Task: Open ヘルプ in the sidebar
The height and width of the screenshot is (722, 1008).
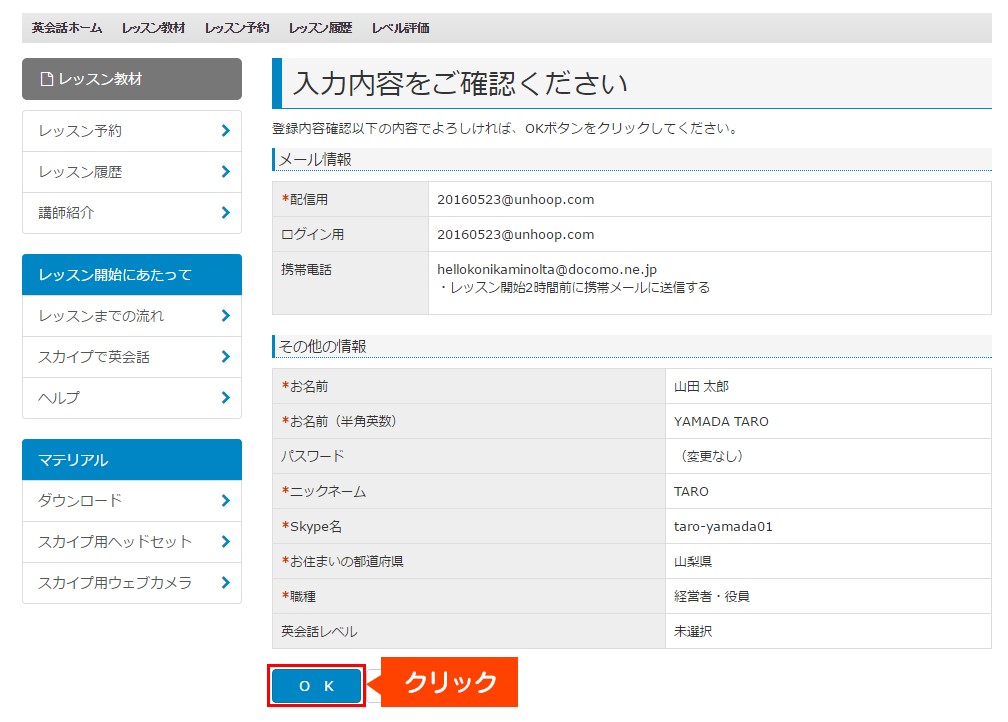Action: point(132,398)
